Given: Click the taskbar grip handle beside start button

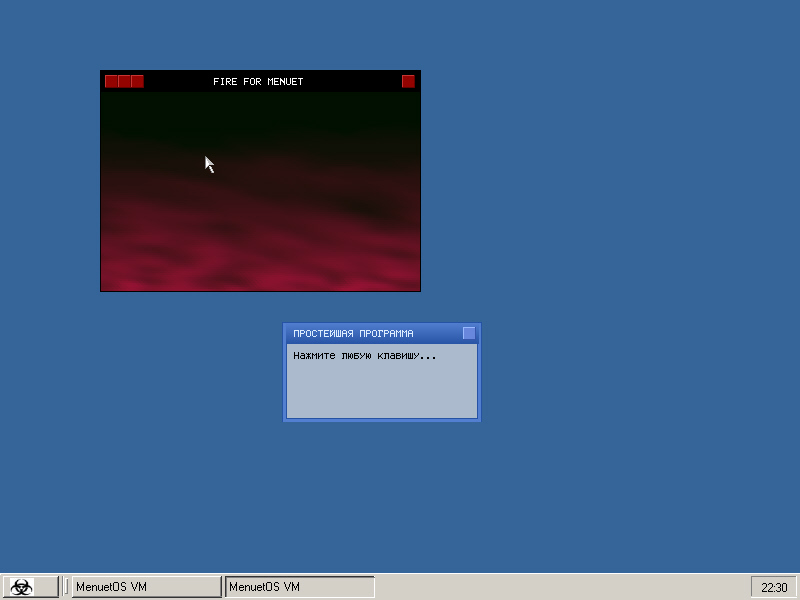Looking at the screenshot, I should tap(66, 587).
